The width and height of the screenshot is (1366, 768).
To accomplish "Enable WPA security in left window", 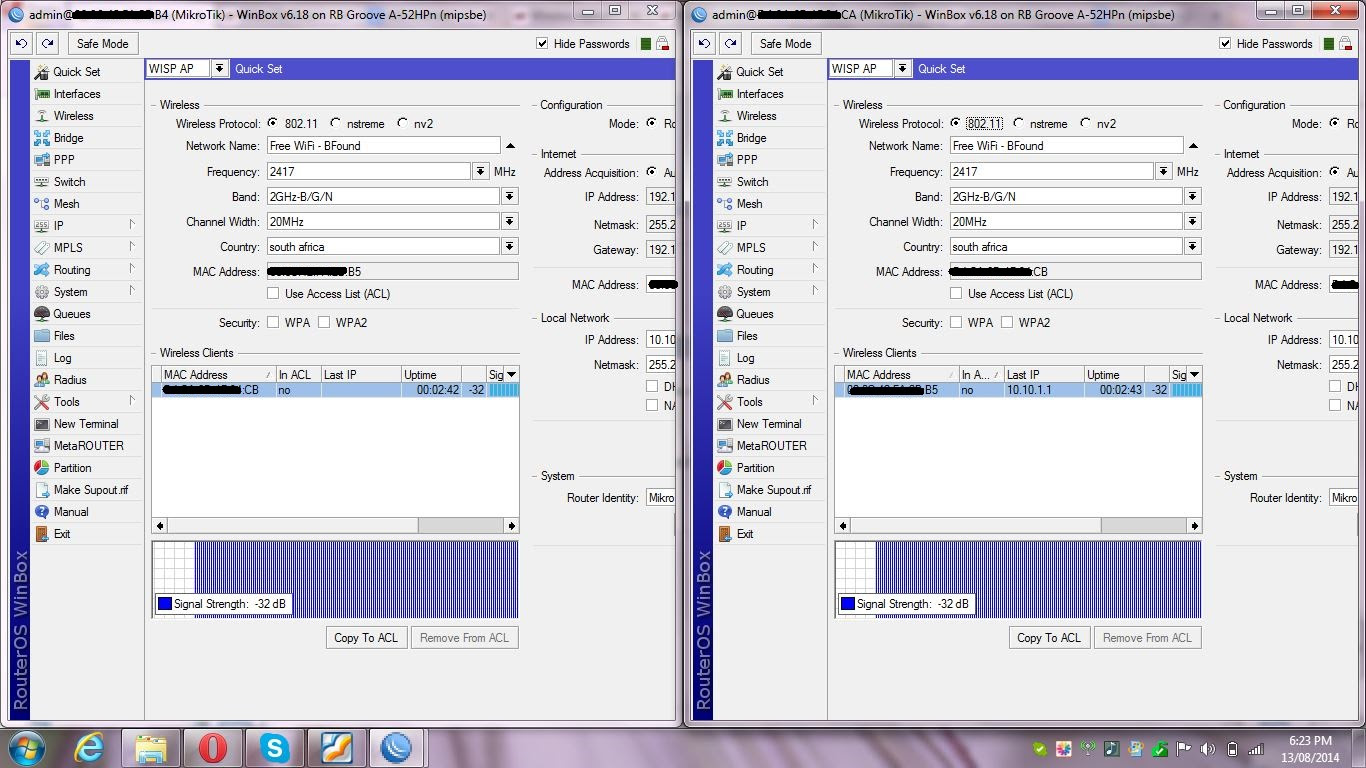I will [x=273, y=323].
